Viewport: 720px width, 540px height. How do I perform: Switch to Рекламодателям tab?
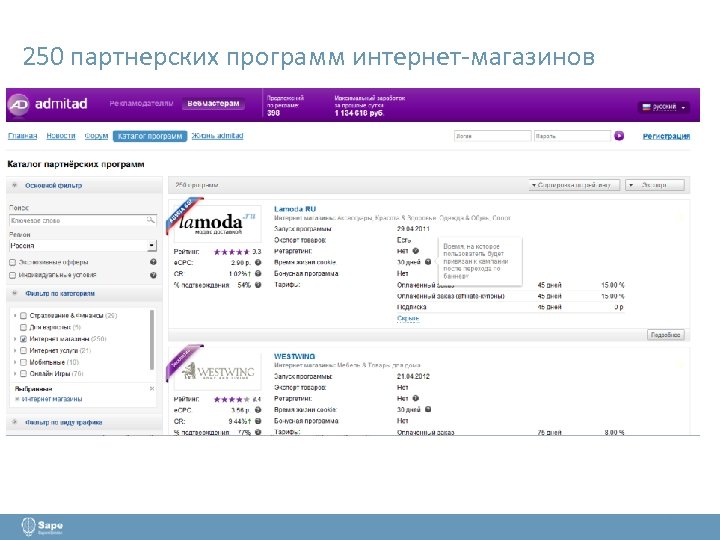point(141,103)
